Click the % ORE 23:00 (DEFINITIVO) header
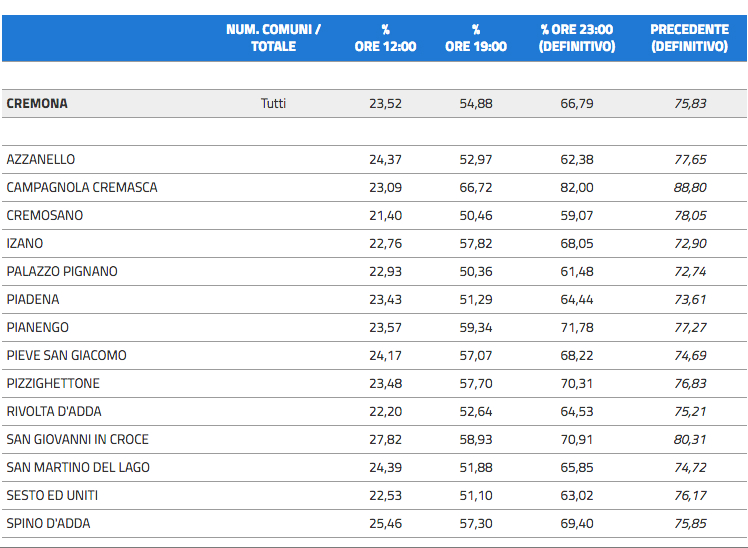The width and height of the screenshot is (748, 548). pyautogui.click(x=577, y=38)
